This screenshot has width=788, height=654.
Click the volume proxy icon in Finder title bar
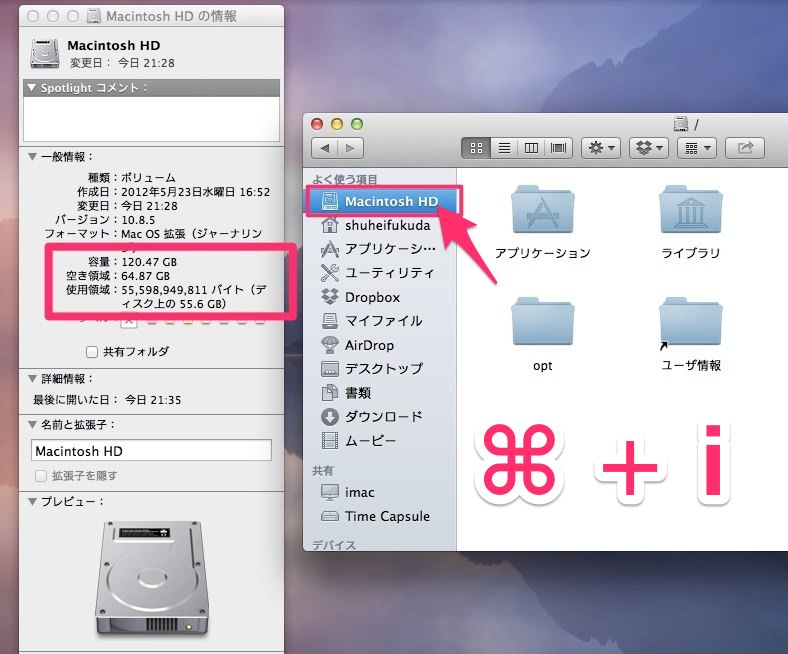point(681,123)
